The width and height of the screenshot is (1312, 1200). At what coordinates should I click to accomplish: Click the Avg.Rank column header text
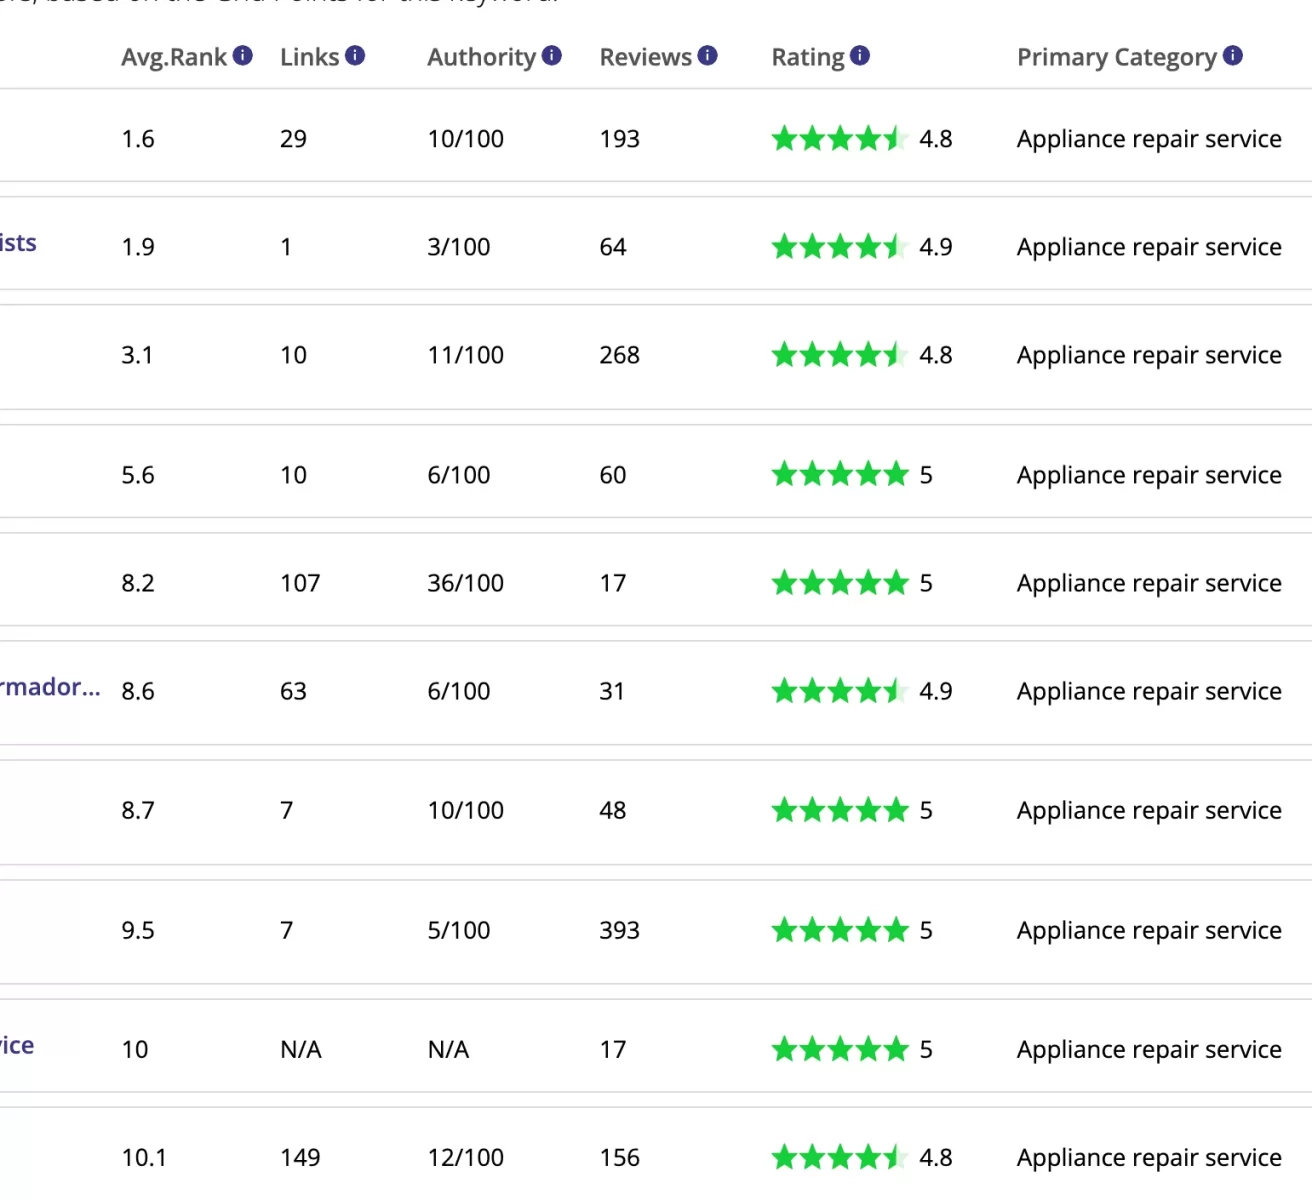(x=174, y=57)
